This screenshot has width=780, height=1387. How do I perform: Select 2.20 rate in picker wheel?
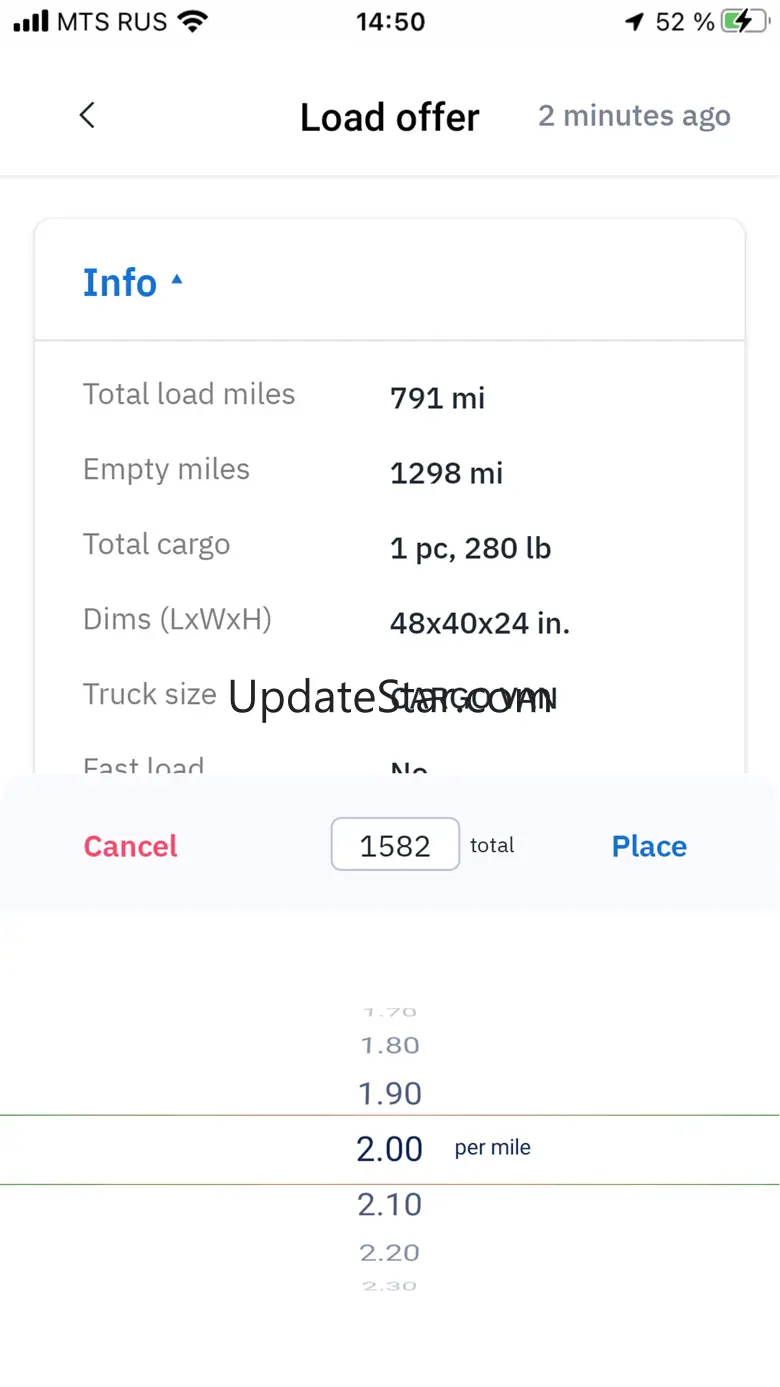pos(390,1252)
